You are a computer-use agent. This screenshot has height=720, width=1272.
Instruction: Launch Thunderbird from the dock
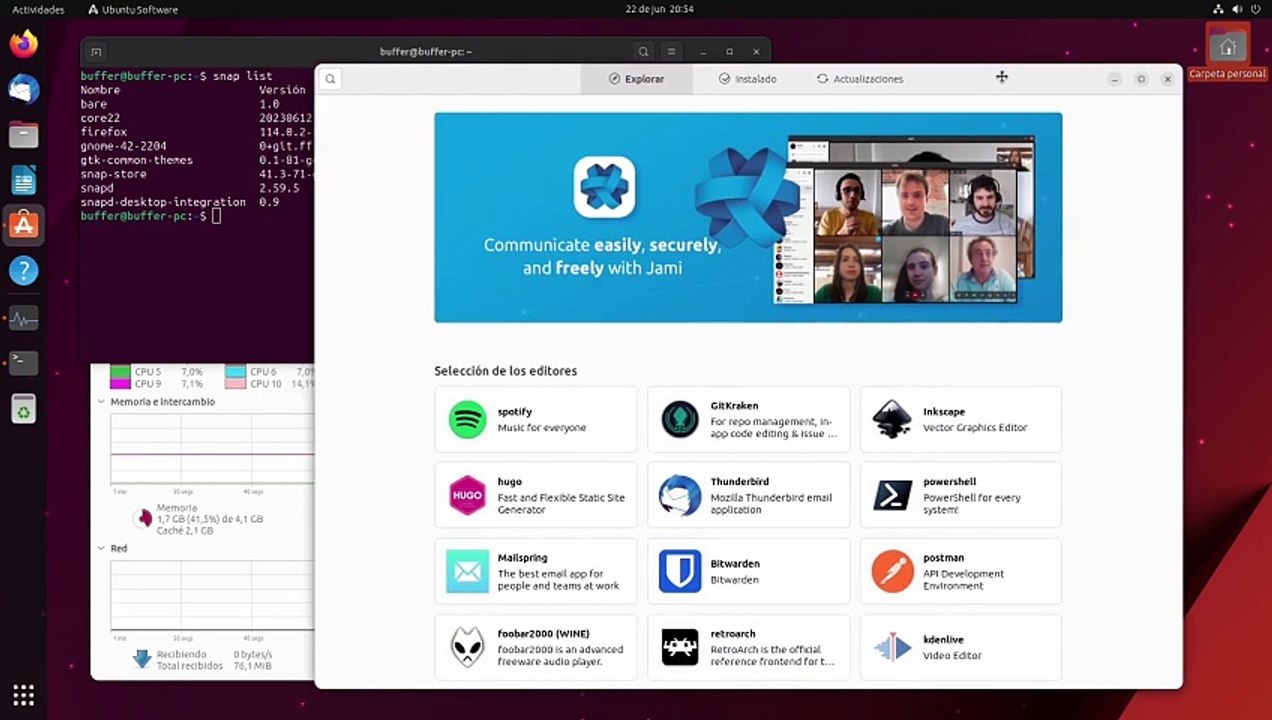[23, 89]
